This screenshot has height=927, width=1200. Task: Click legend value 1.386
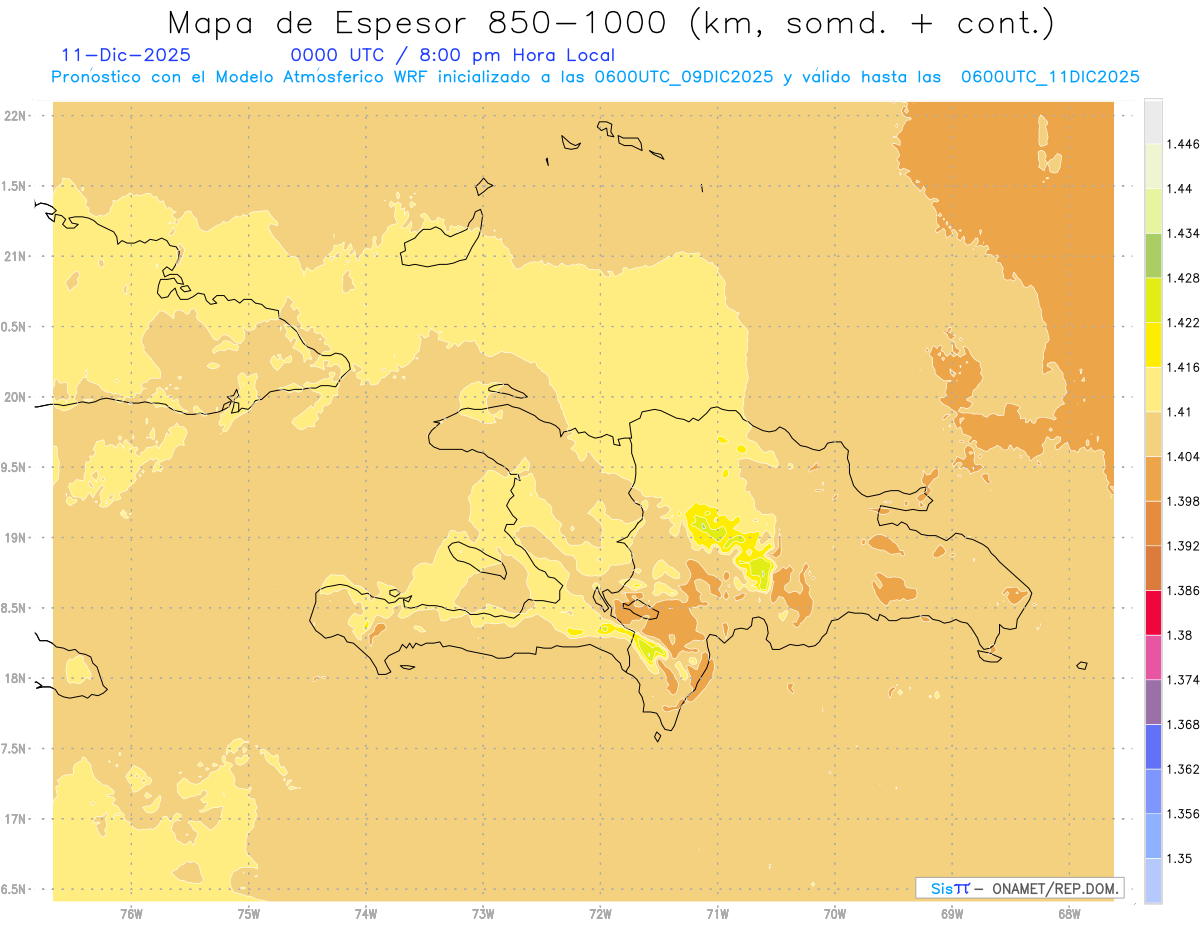tap(1184, 591)
